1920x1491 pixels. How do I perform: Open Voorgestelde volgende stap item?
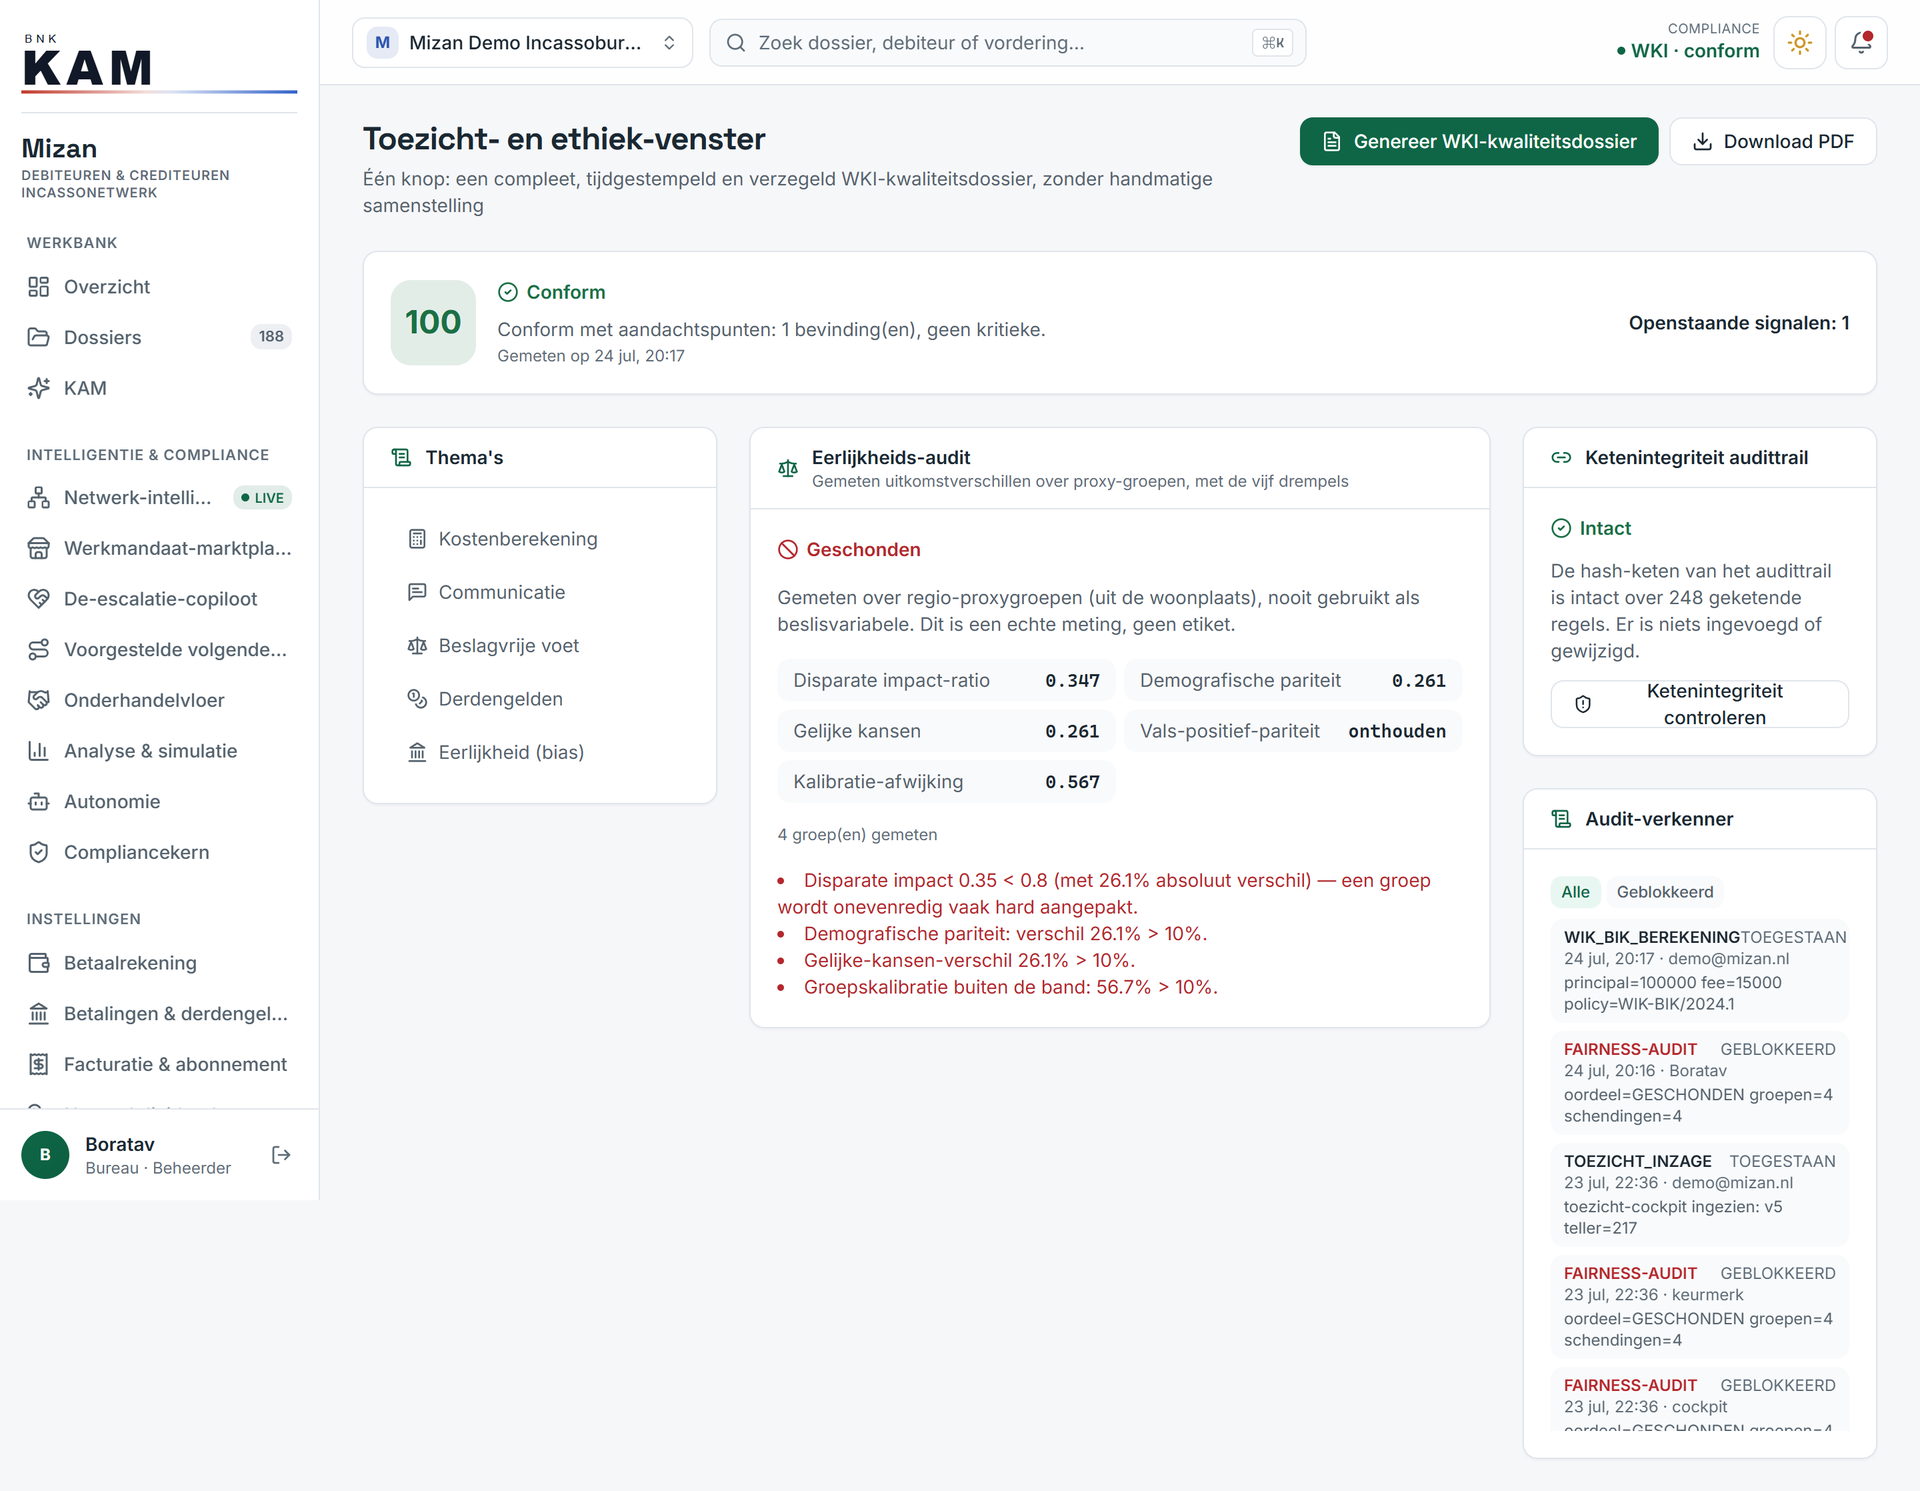point(159,650)
